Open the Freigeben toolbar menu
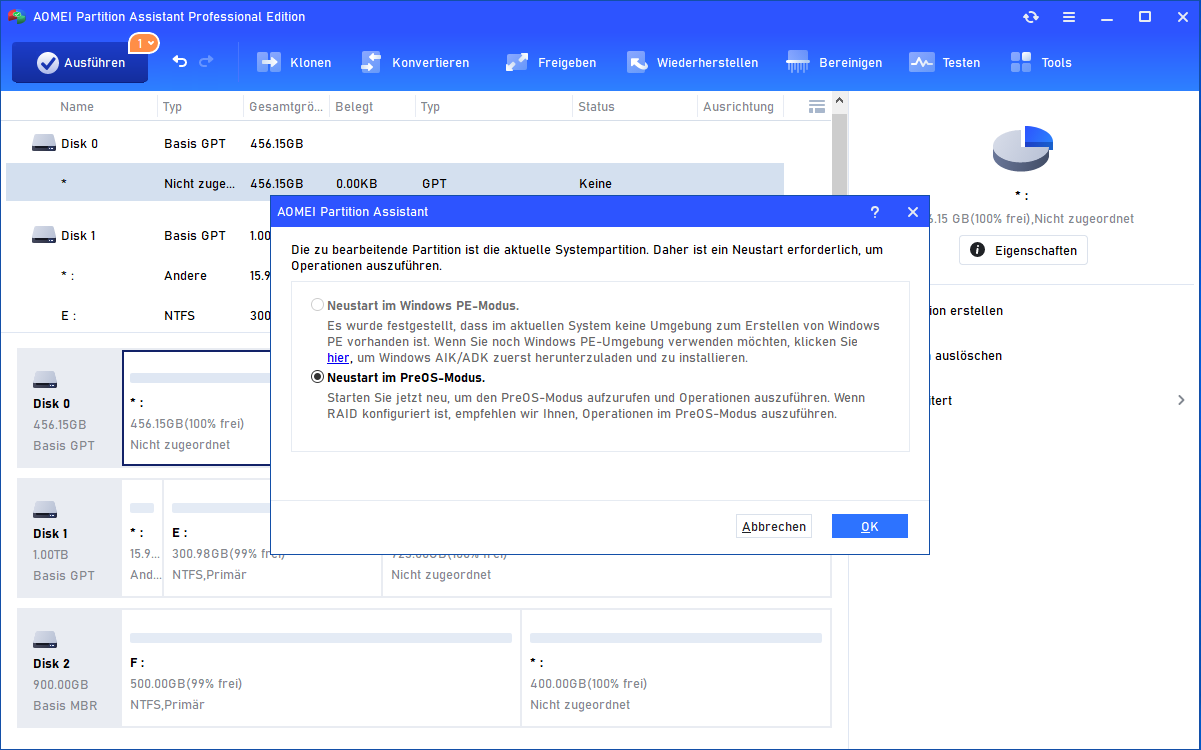 point(550,62)
